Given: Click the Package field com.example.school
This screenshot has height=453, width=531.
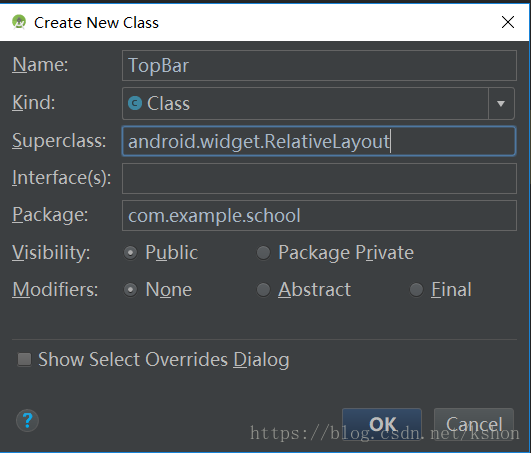Looking at the screenshot, I should tap(319, 216).
